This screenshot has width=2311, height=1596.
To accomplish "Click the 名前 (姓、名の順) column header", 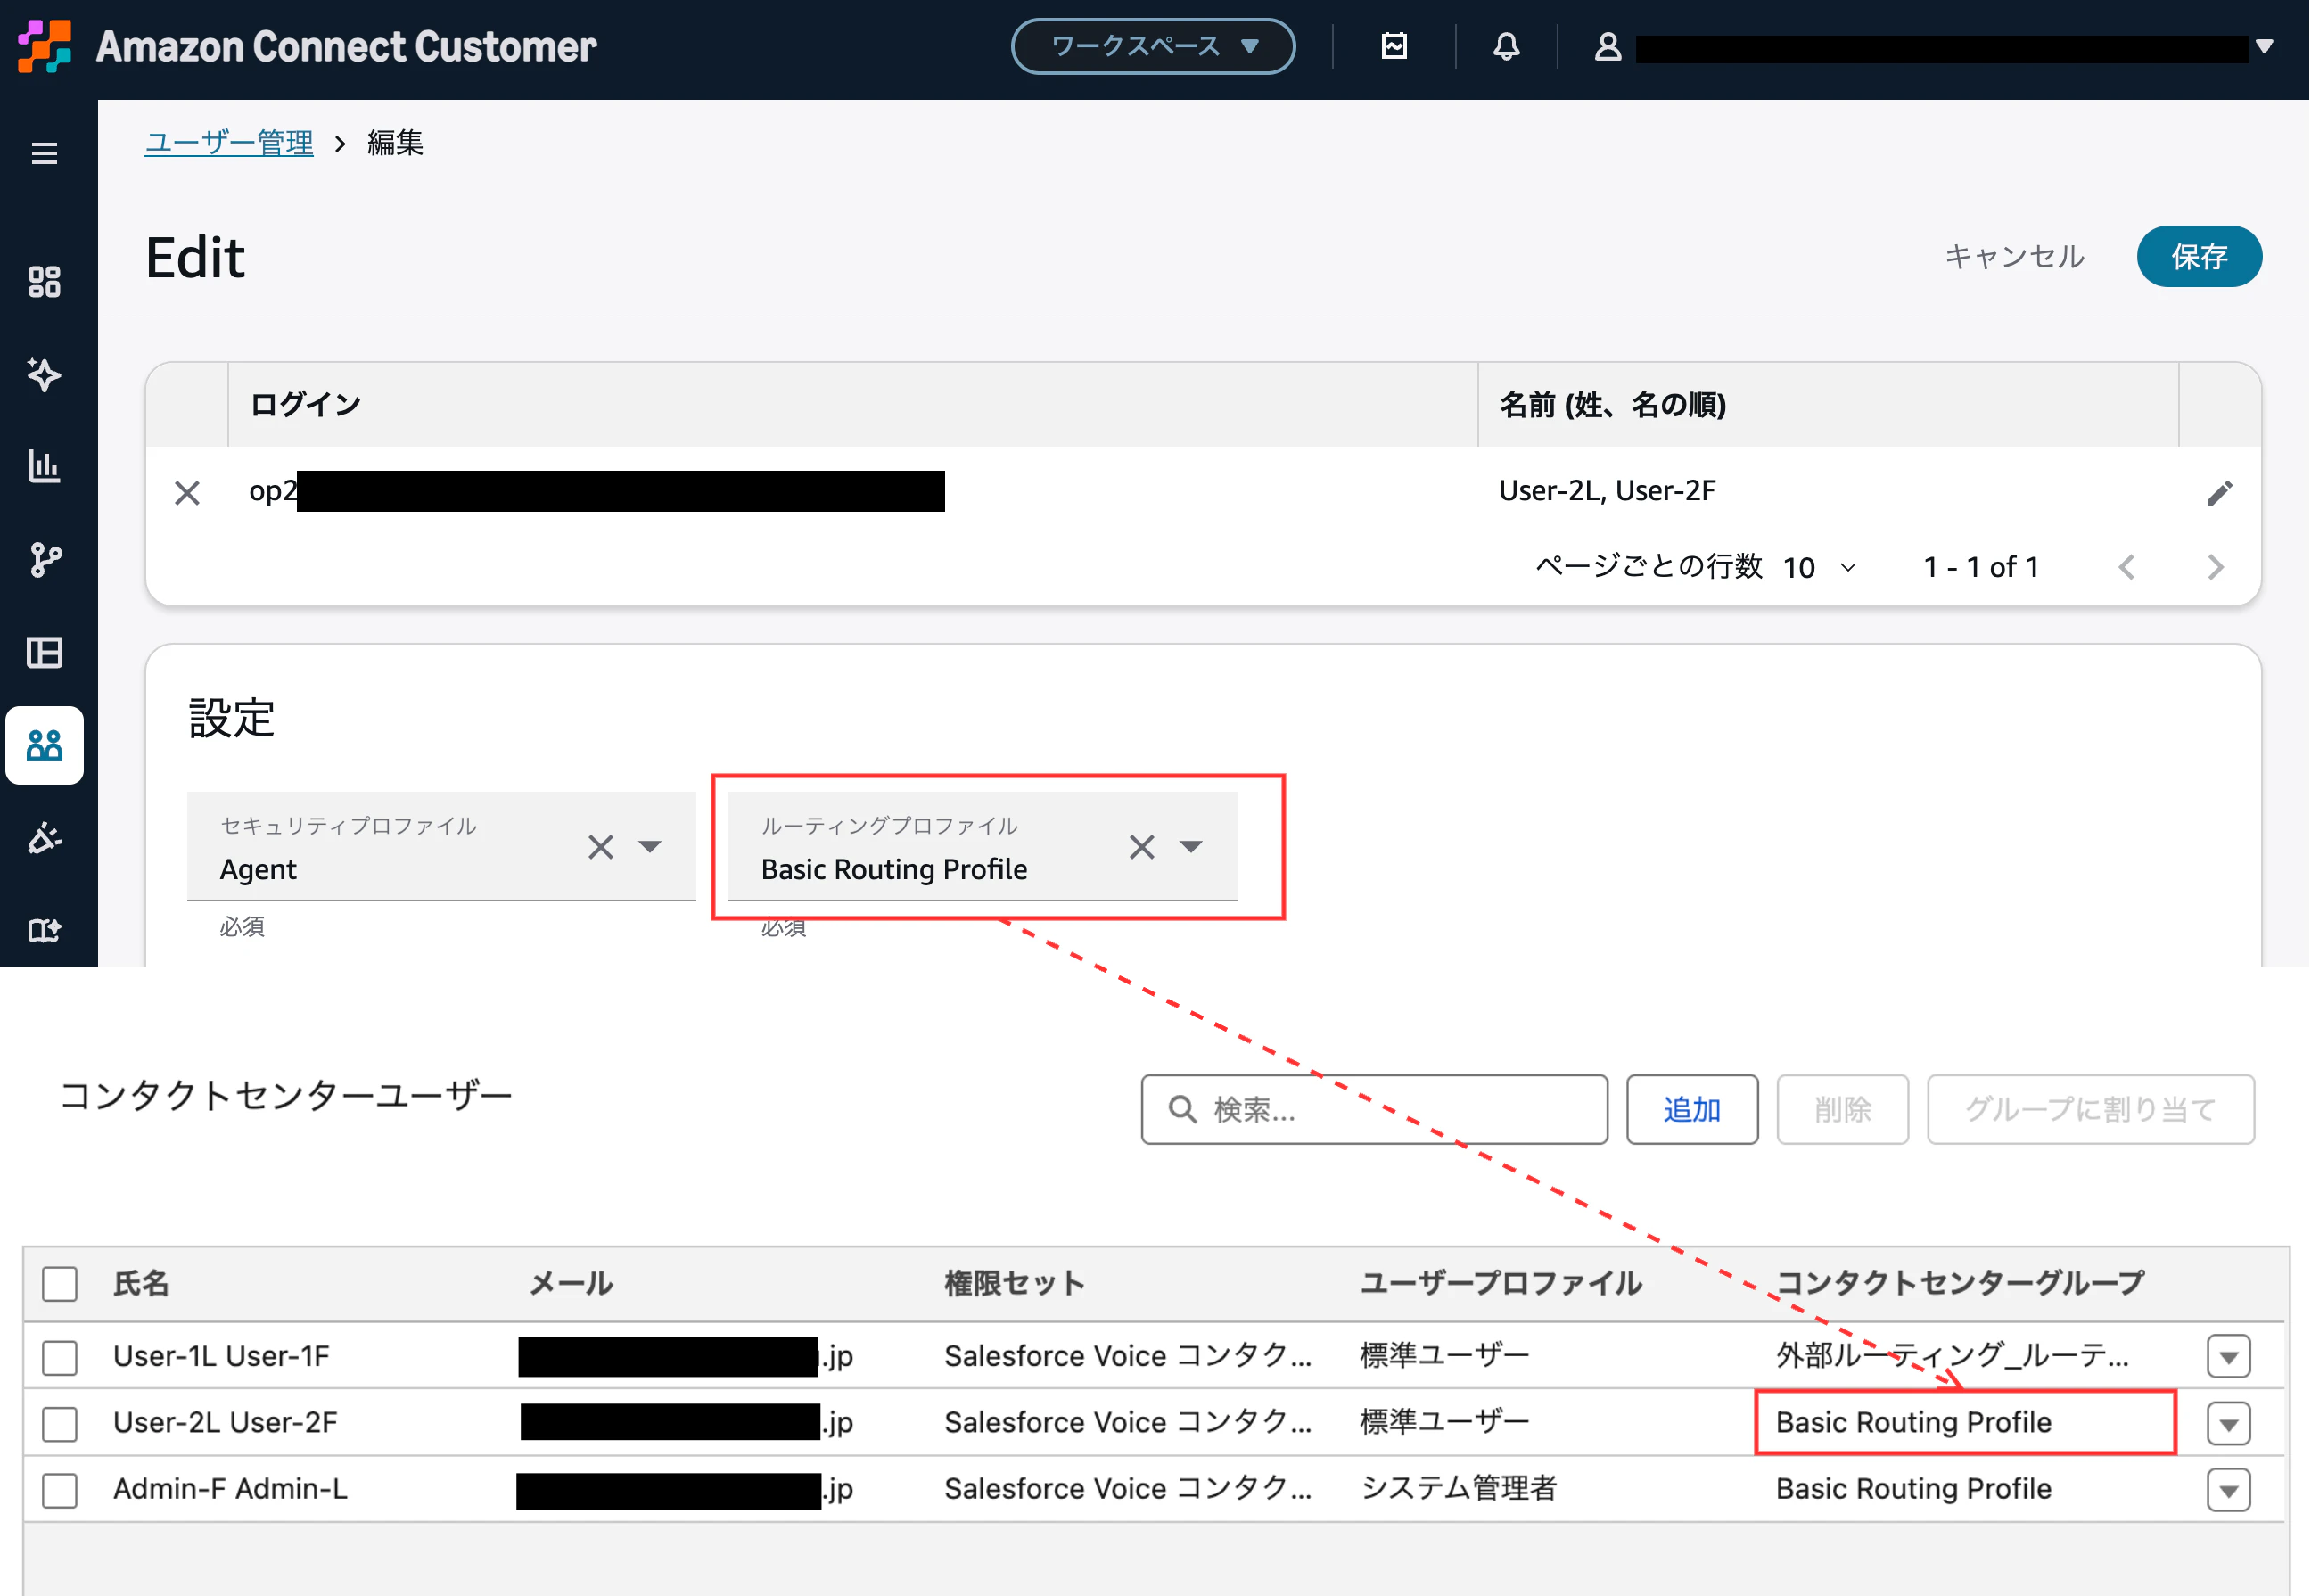I will tap(1612, 405).
